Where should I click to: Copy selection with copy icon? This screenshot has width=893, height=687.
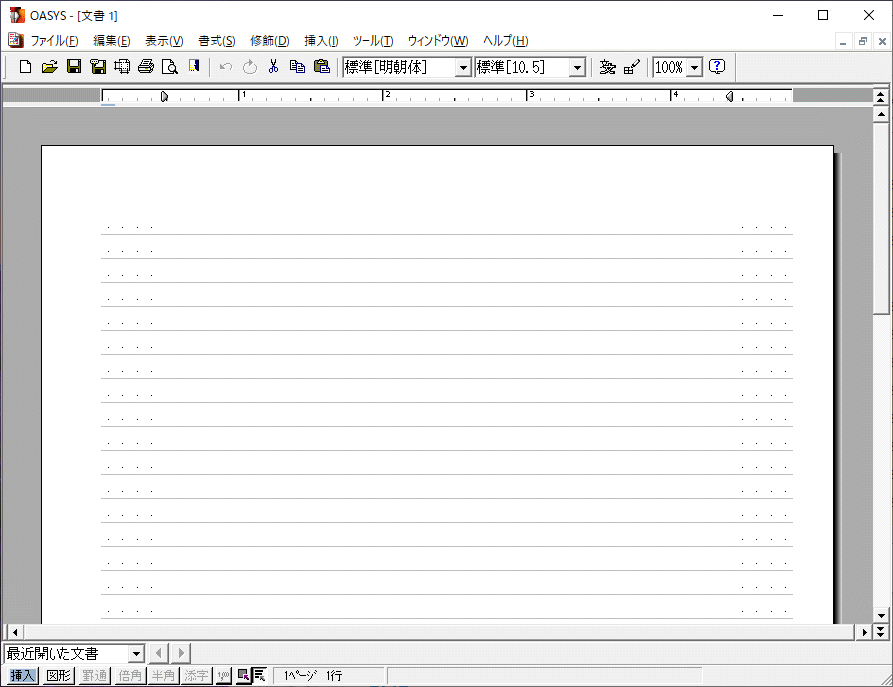297,67
